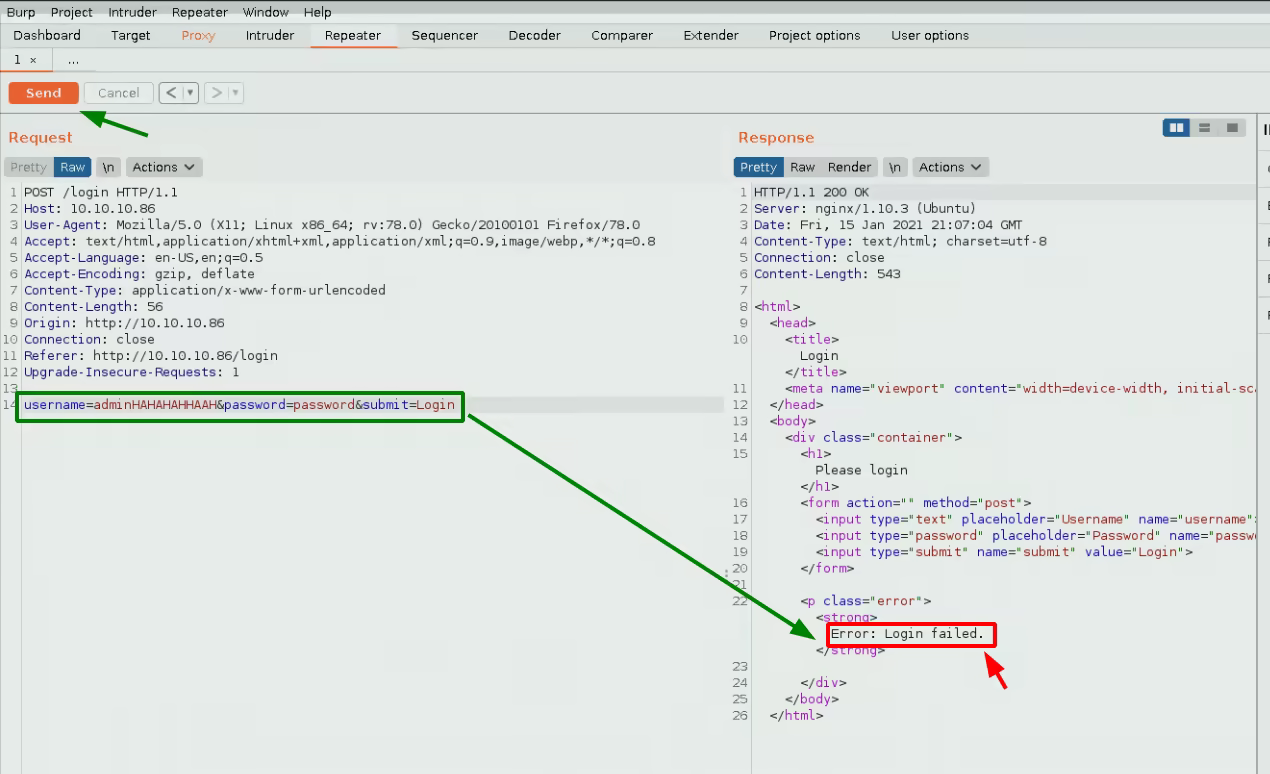1270x774 pixels.
Task: Switch the Request view to Pretty
Action: tap(29, 167)
